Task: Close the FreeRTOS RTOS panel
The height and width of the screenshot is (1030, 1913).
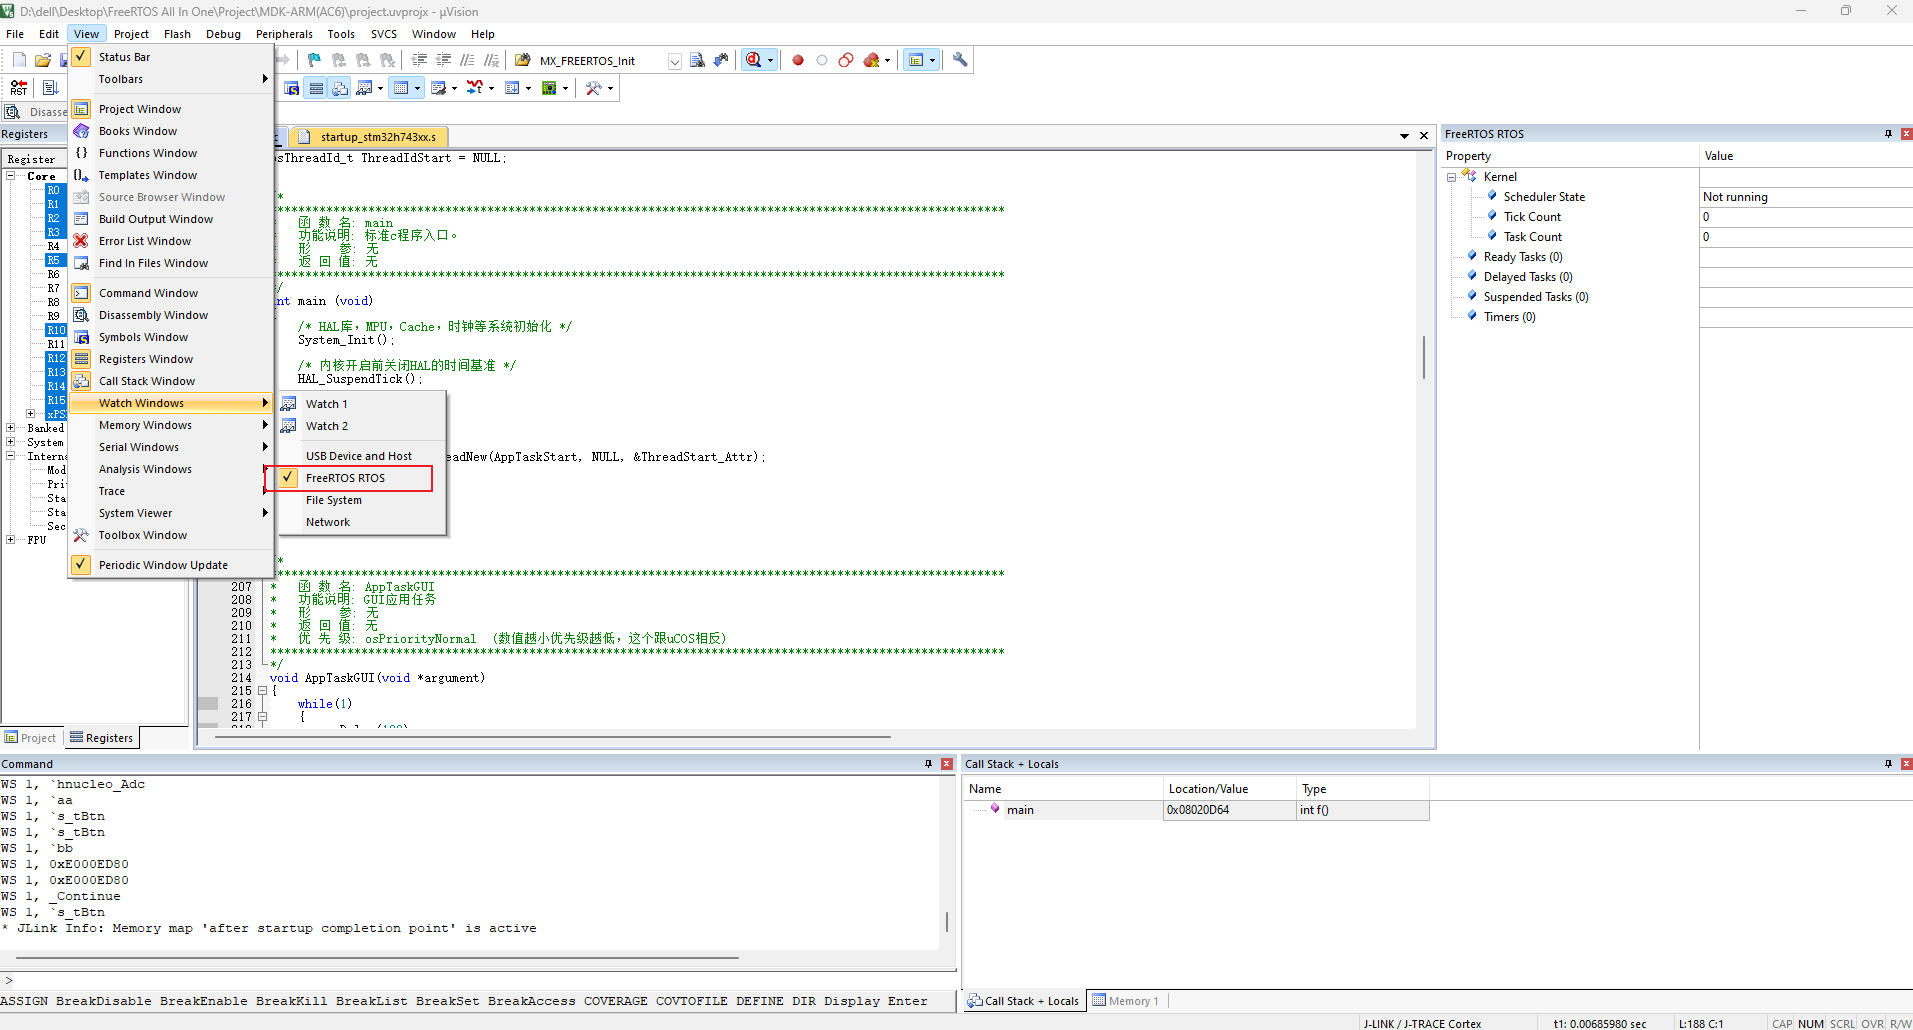Action: [1906, 134]
